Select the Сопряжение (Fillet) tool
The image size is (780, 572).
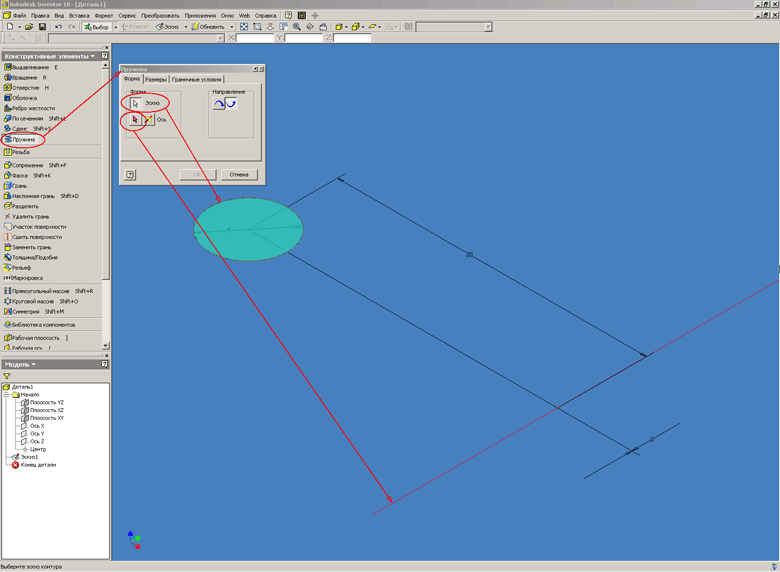coord(35,165)
